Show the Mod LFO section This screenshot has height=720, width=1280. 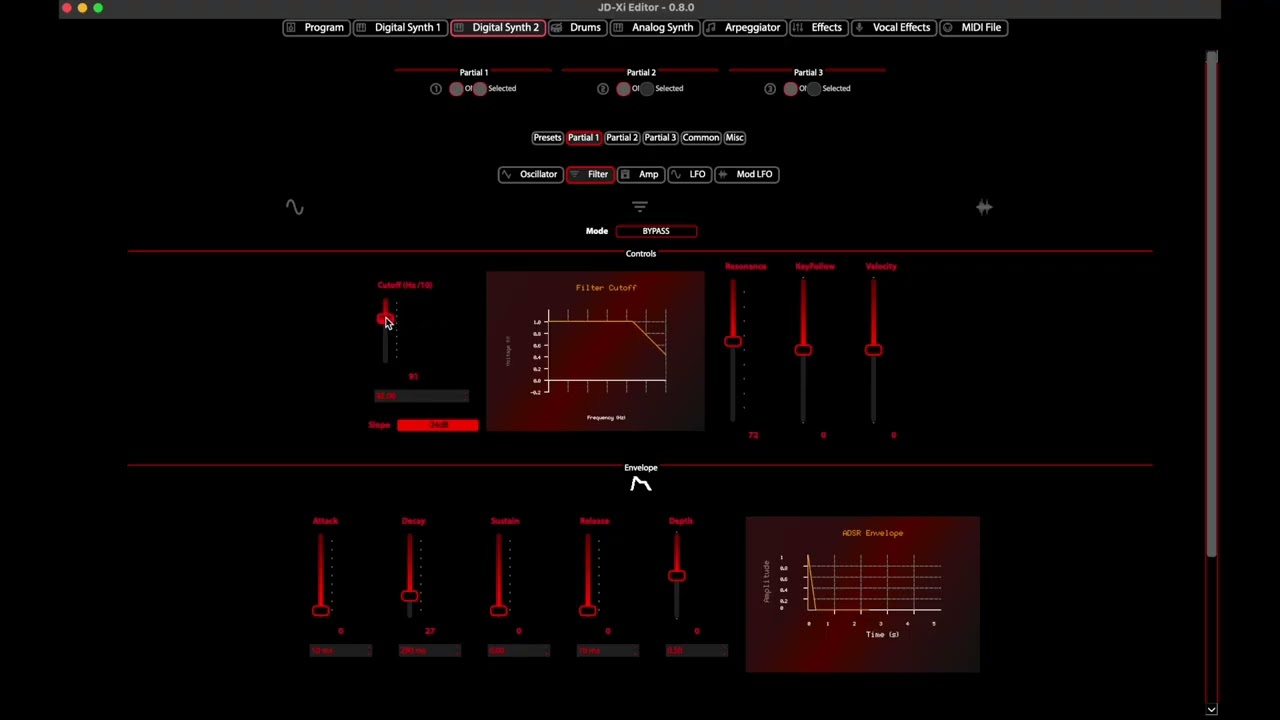(x=746, y=175)
